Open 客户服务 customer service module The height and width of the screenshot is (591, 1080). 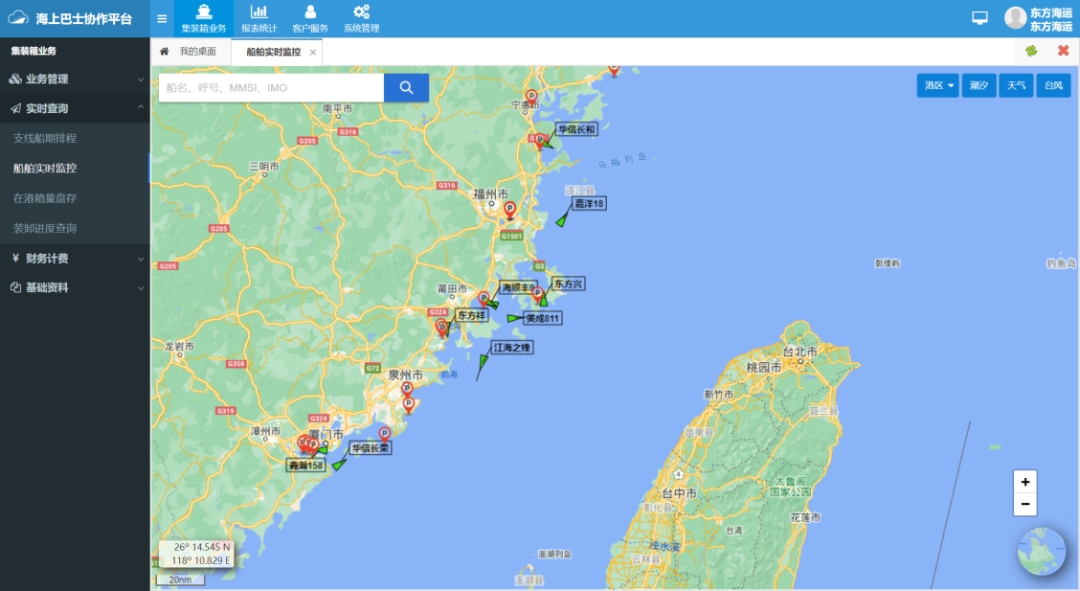[310, 19]
